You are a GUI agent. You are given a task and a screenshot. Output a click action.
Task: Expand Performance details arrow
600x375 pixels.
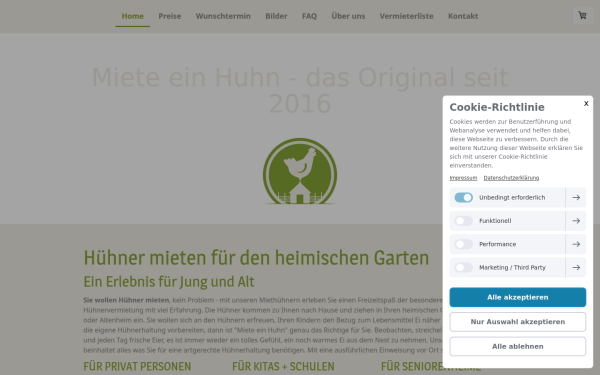pyautogui.click(x=576, y=244)
